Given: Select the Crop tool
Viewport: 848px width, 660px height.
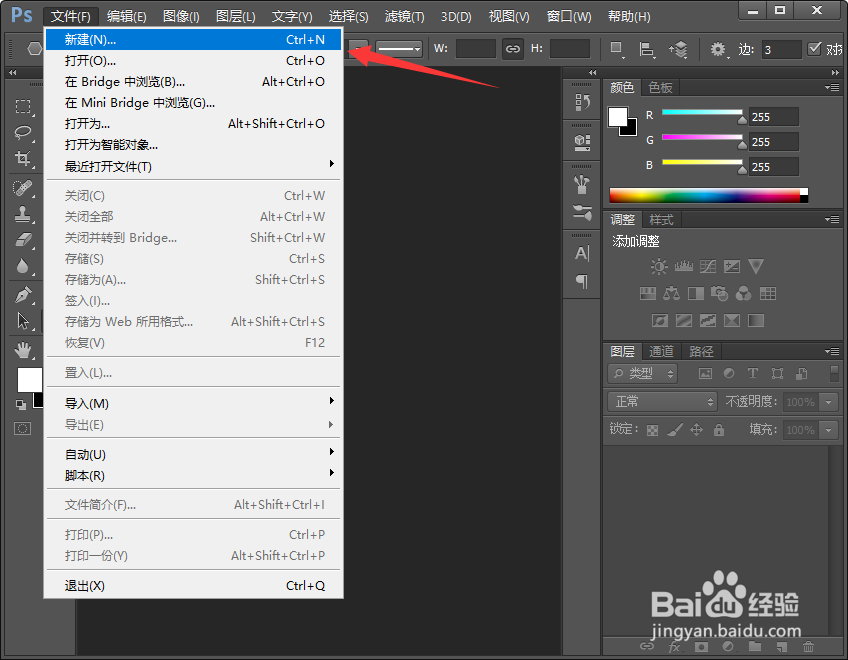Looking at the screenshot, I should (23, 159).
